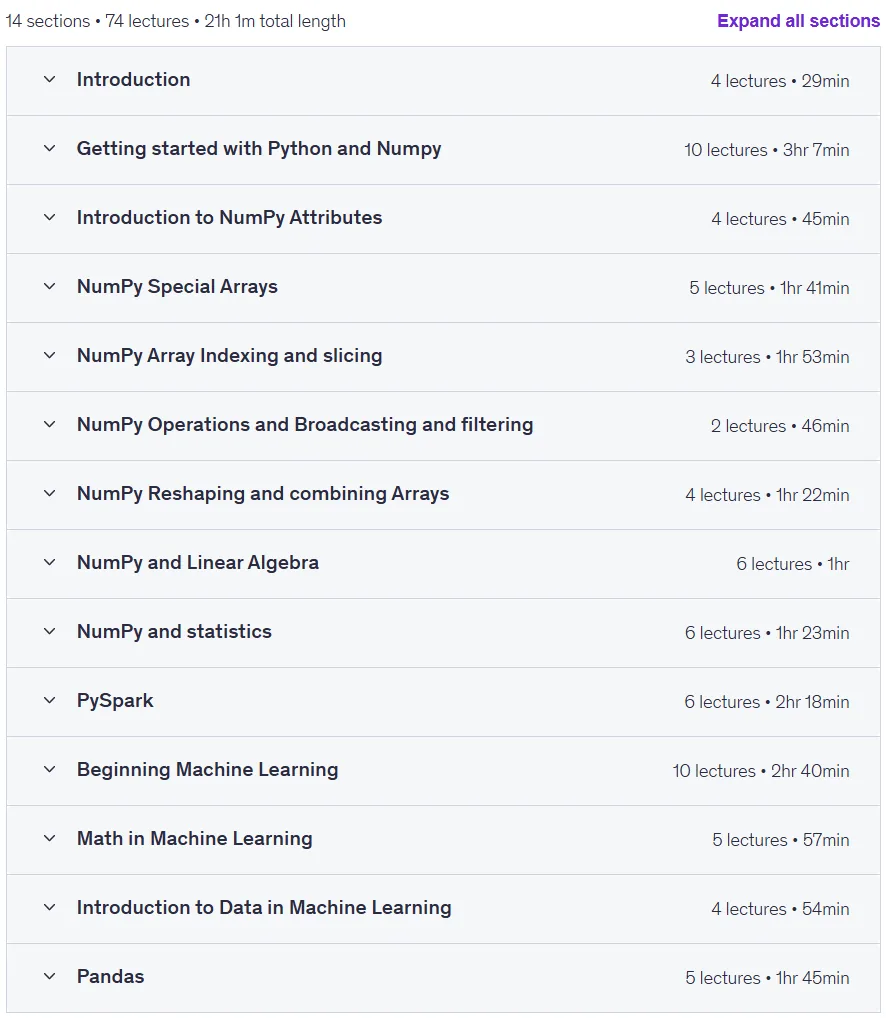Click the Beginning Machine Learning title
Image resolution: width=886 pixels, height=1018 pixels.
[207, 770]
